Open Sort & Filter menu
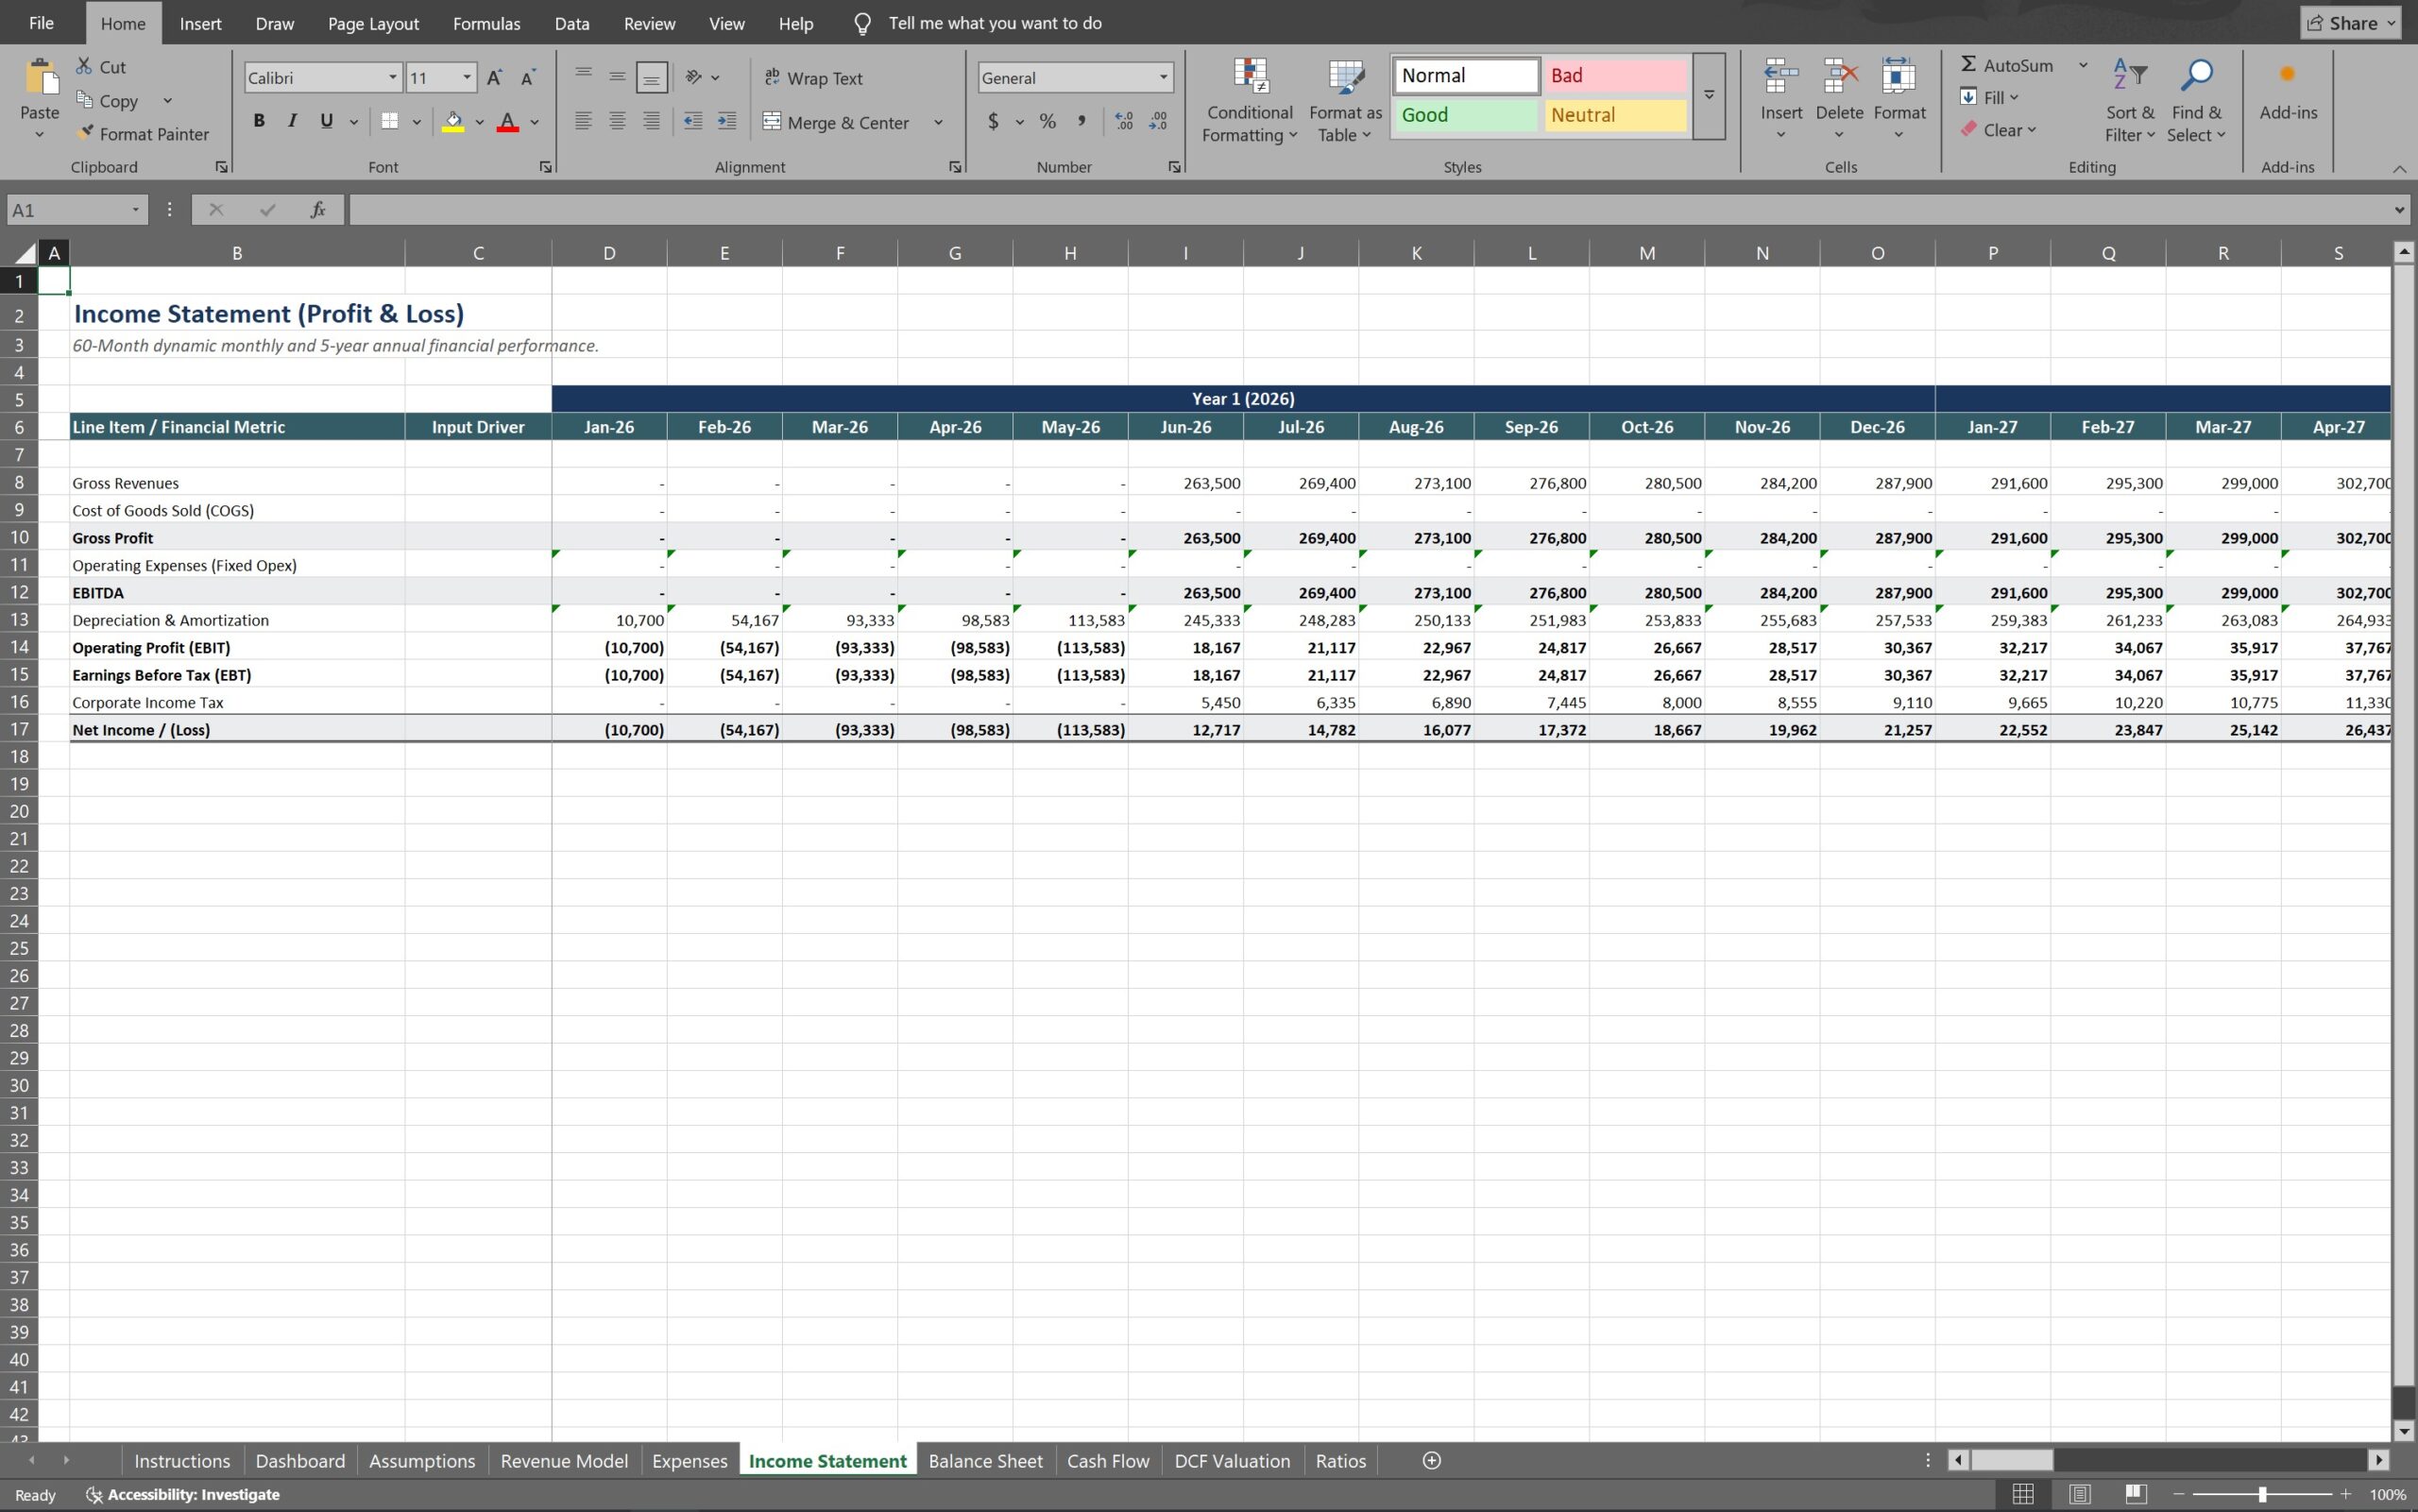 coord(2129,100)
